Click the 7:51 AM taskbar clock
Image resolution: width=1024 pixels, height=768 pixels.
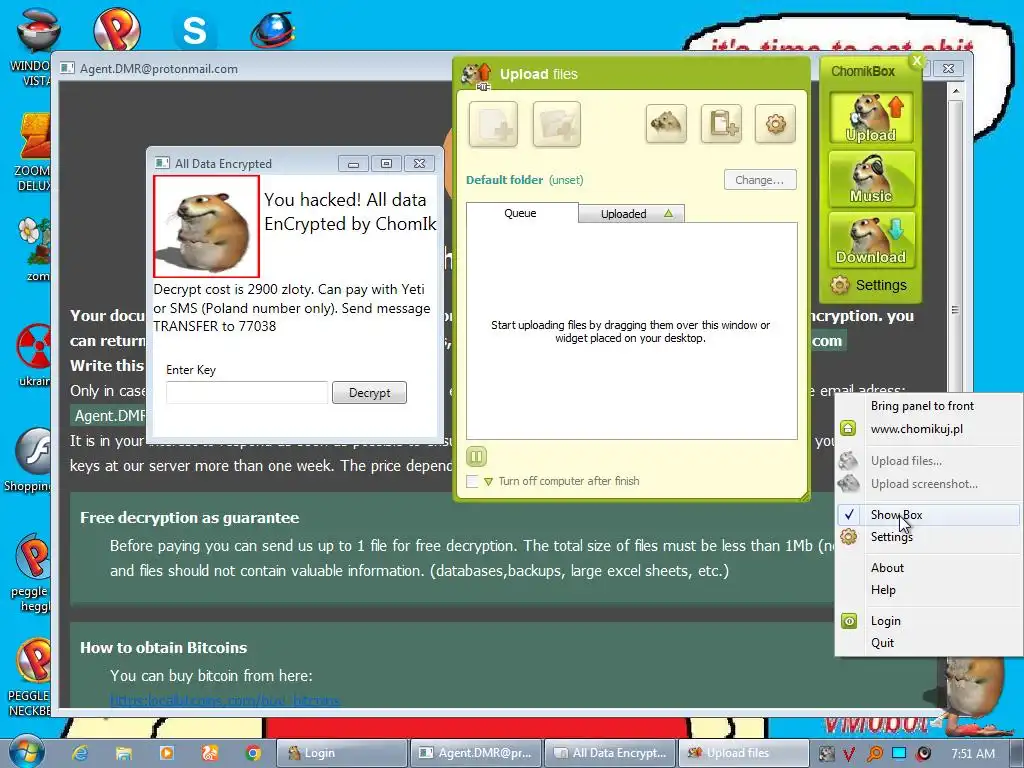[x=973, y=754]
